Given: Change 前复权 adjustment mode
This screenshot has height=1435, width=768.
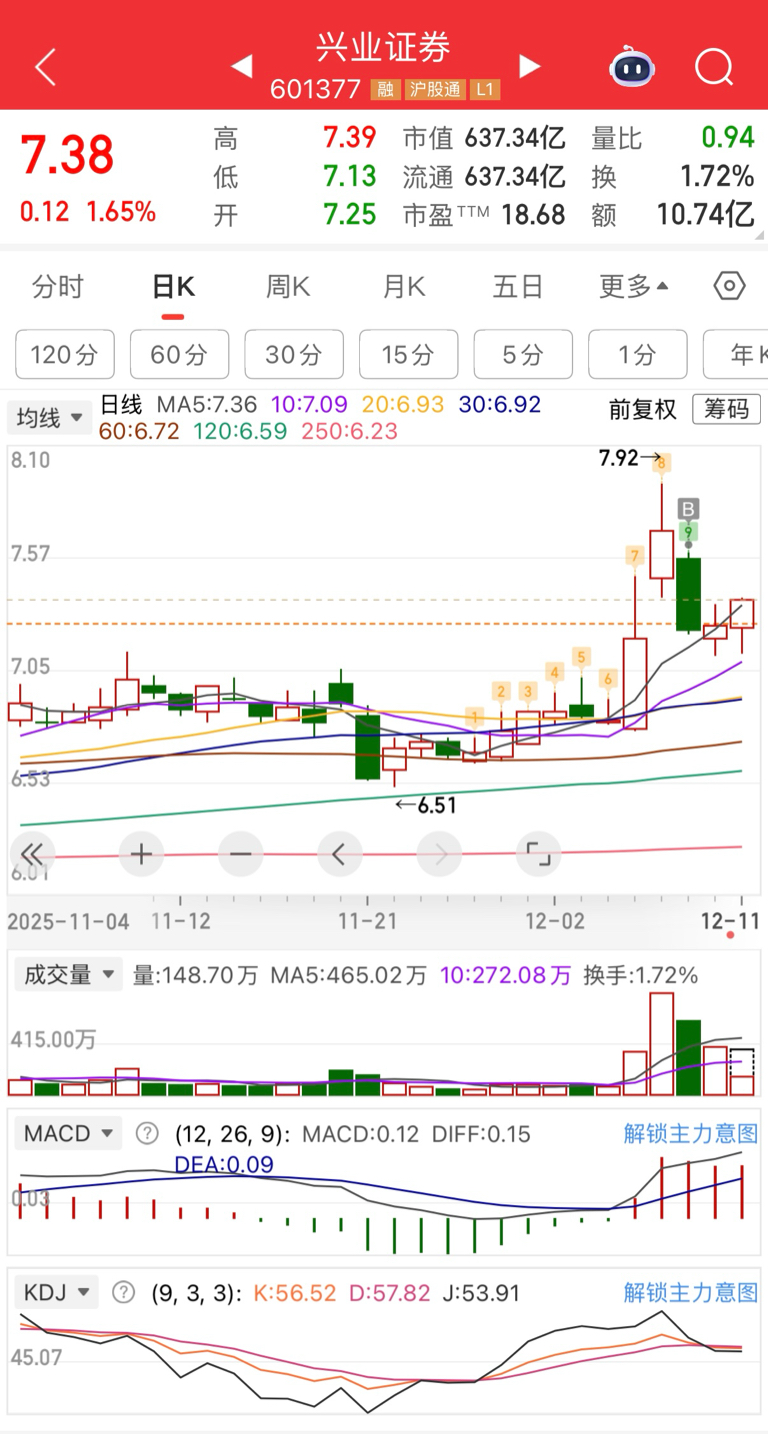Looking at the screenshot, I should [642, 409].
